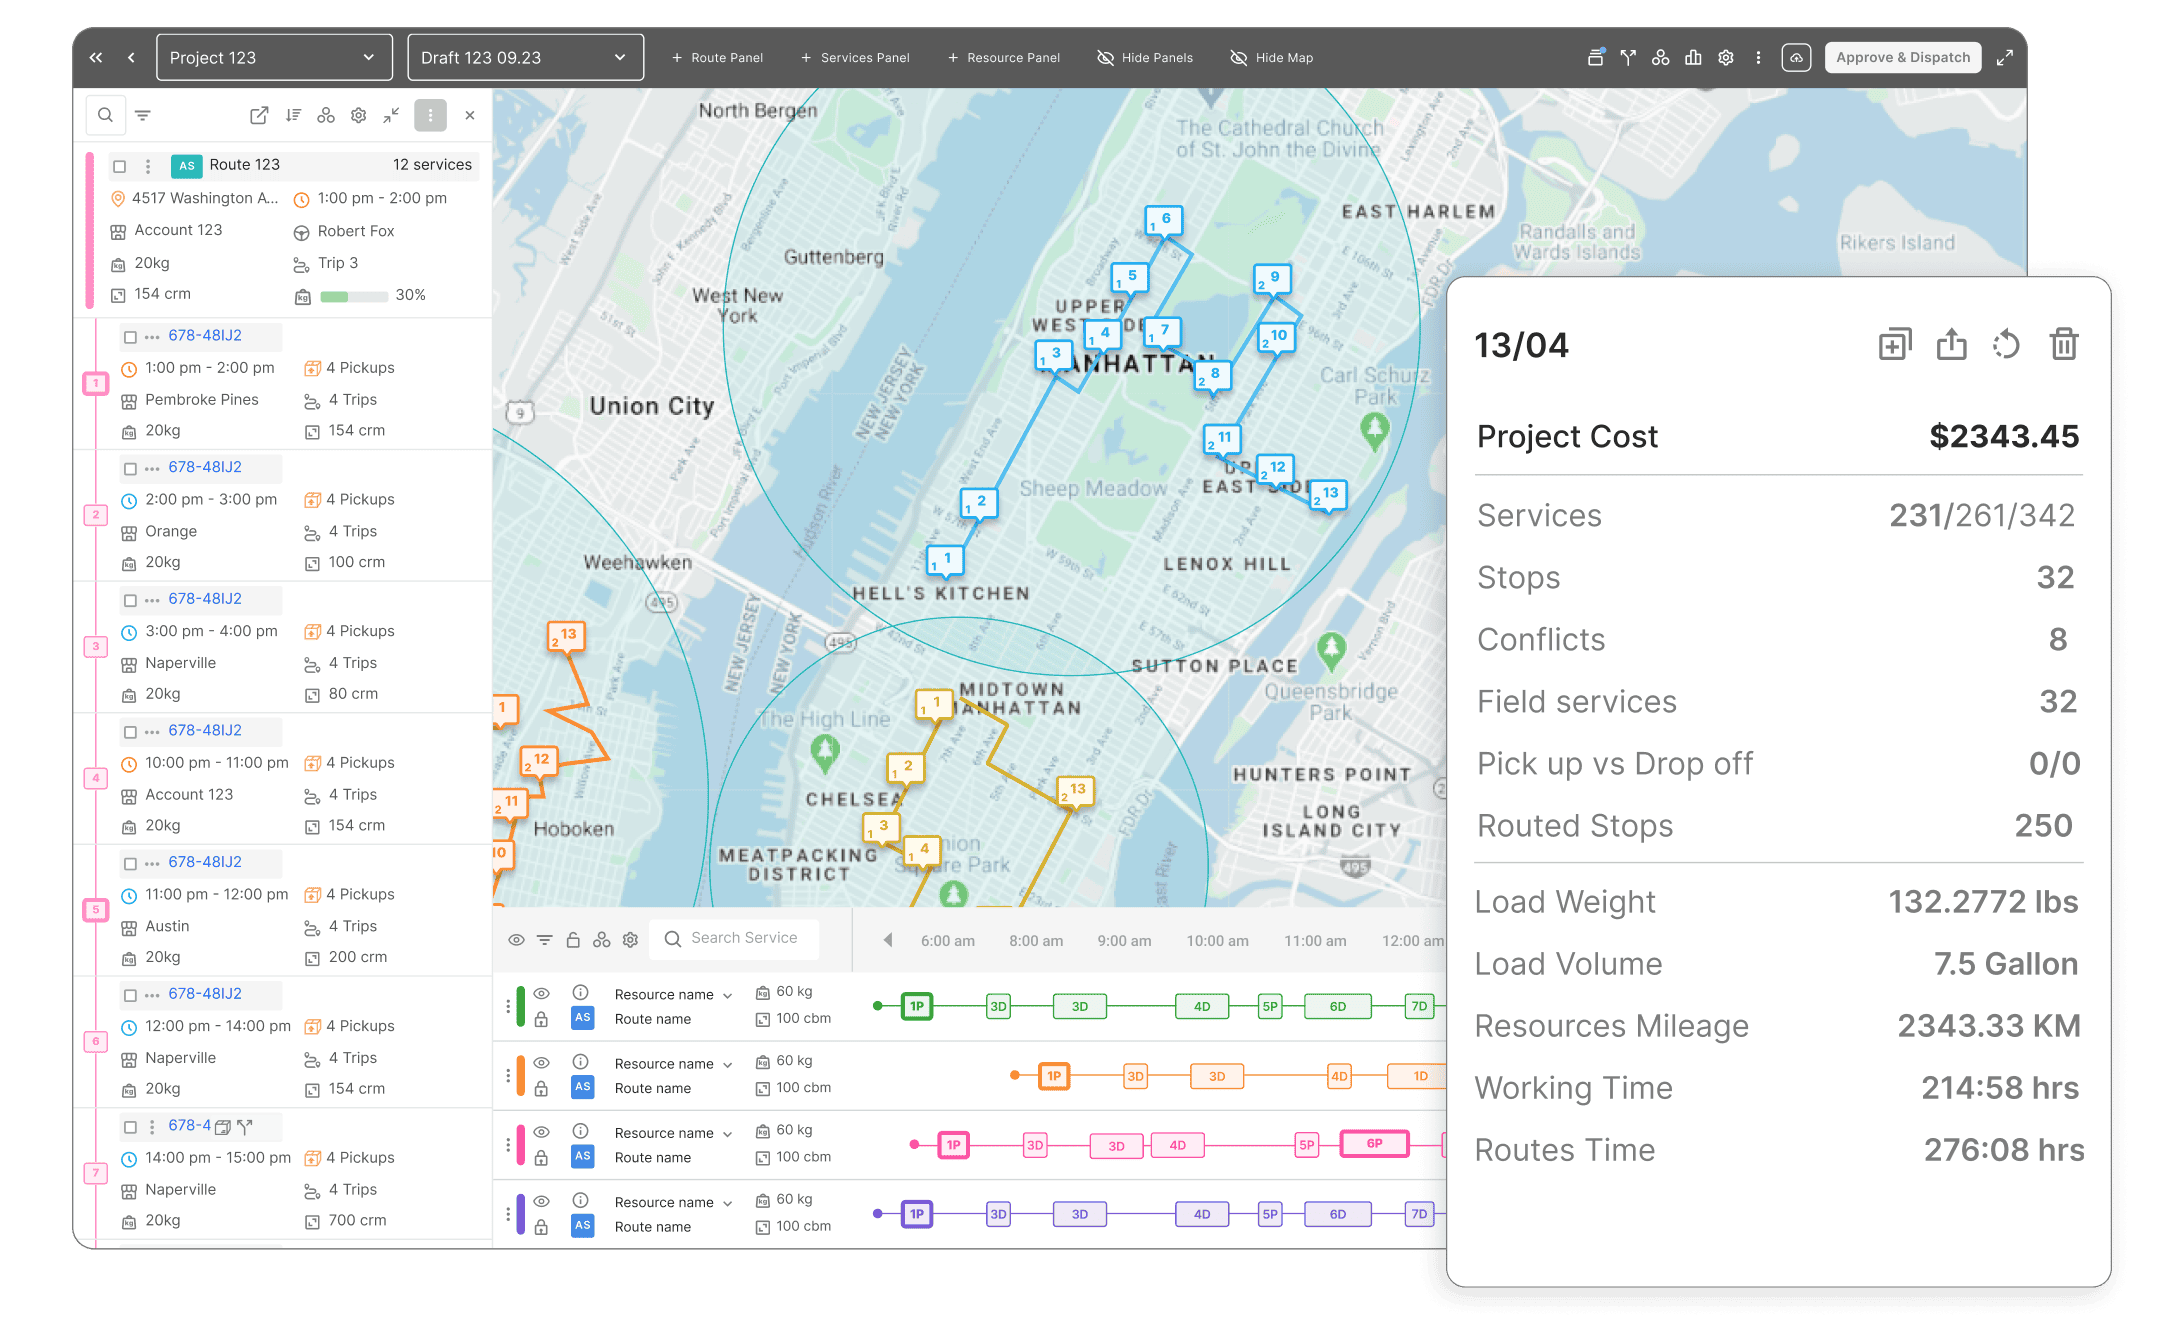Click the sort icon in route panel toolbar
Image resolution: width=2157 pixels, height=1322 pixels.
click(x=293, y=115)
